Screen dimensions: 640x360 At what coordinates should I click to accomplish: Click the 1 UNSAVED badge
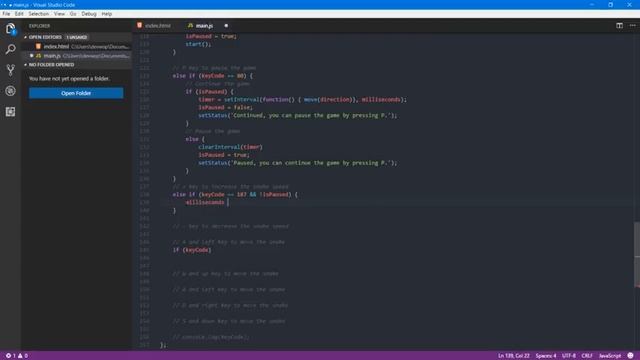point(77,37)
